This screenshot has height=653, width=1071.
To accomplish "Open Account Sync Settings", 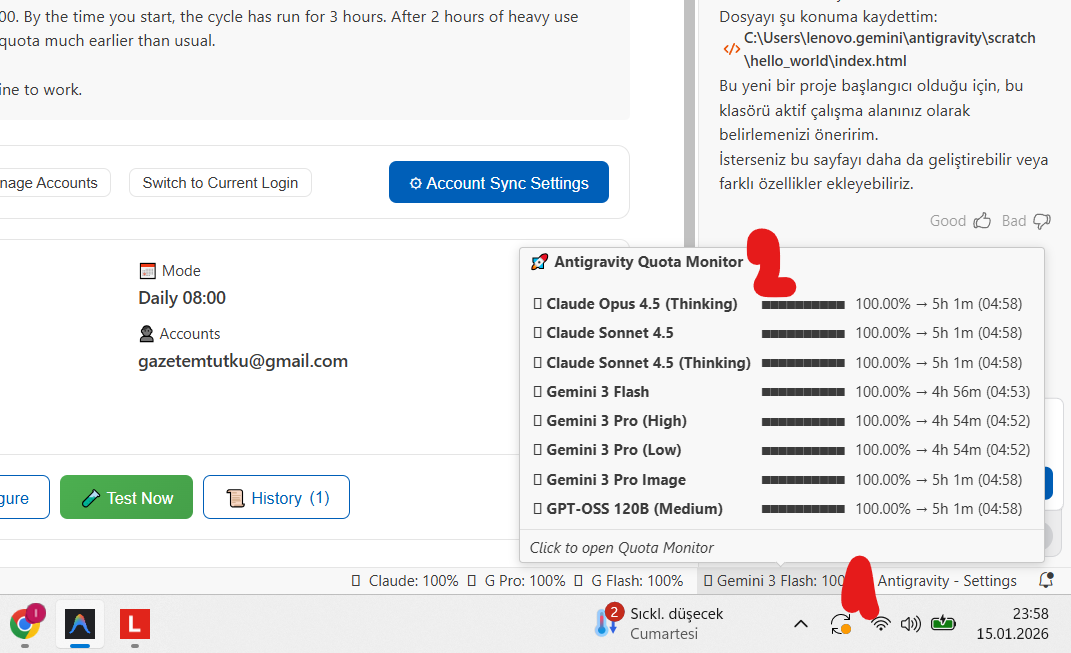I will click(x=499, y=182).
